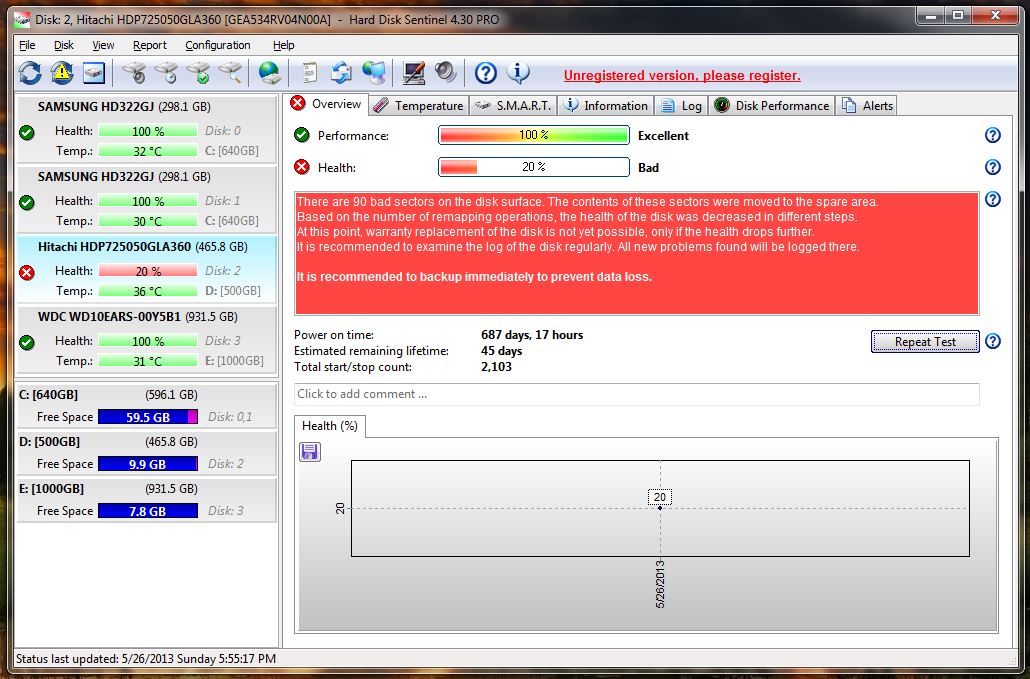Click the 20 % Health bar in Overview
The width and height of the screenshot is (1030, 679).
(533, 167)
